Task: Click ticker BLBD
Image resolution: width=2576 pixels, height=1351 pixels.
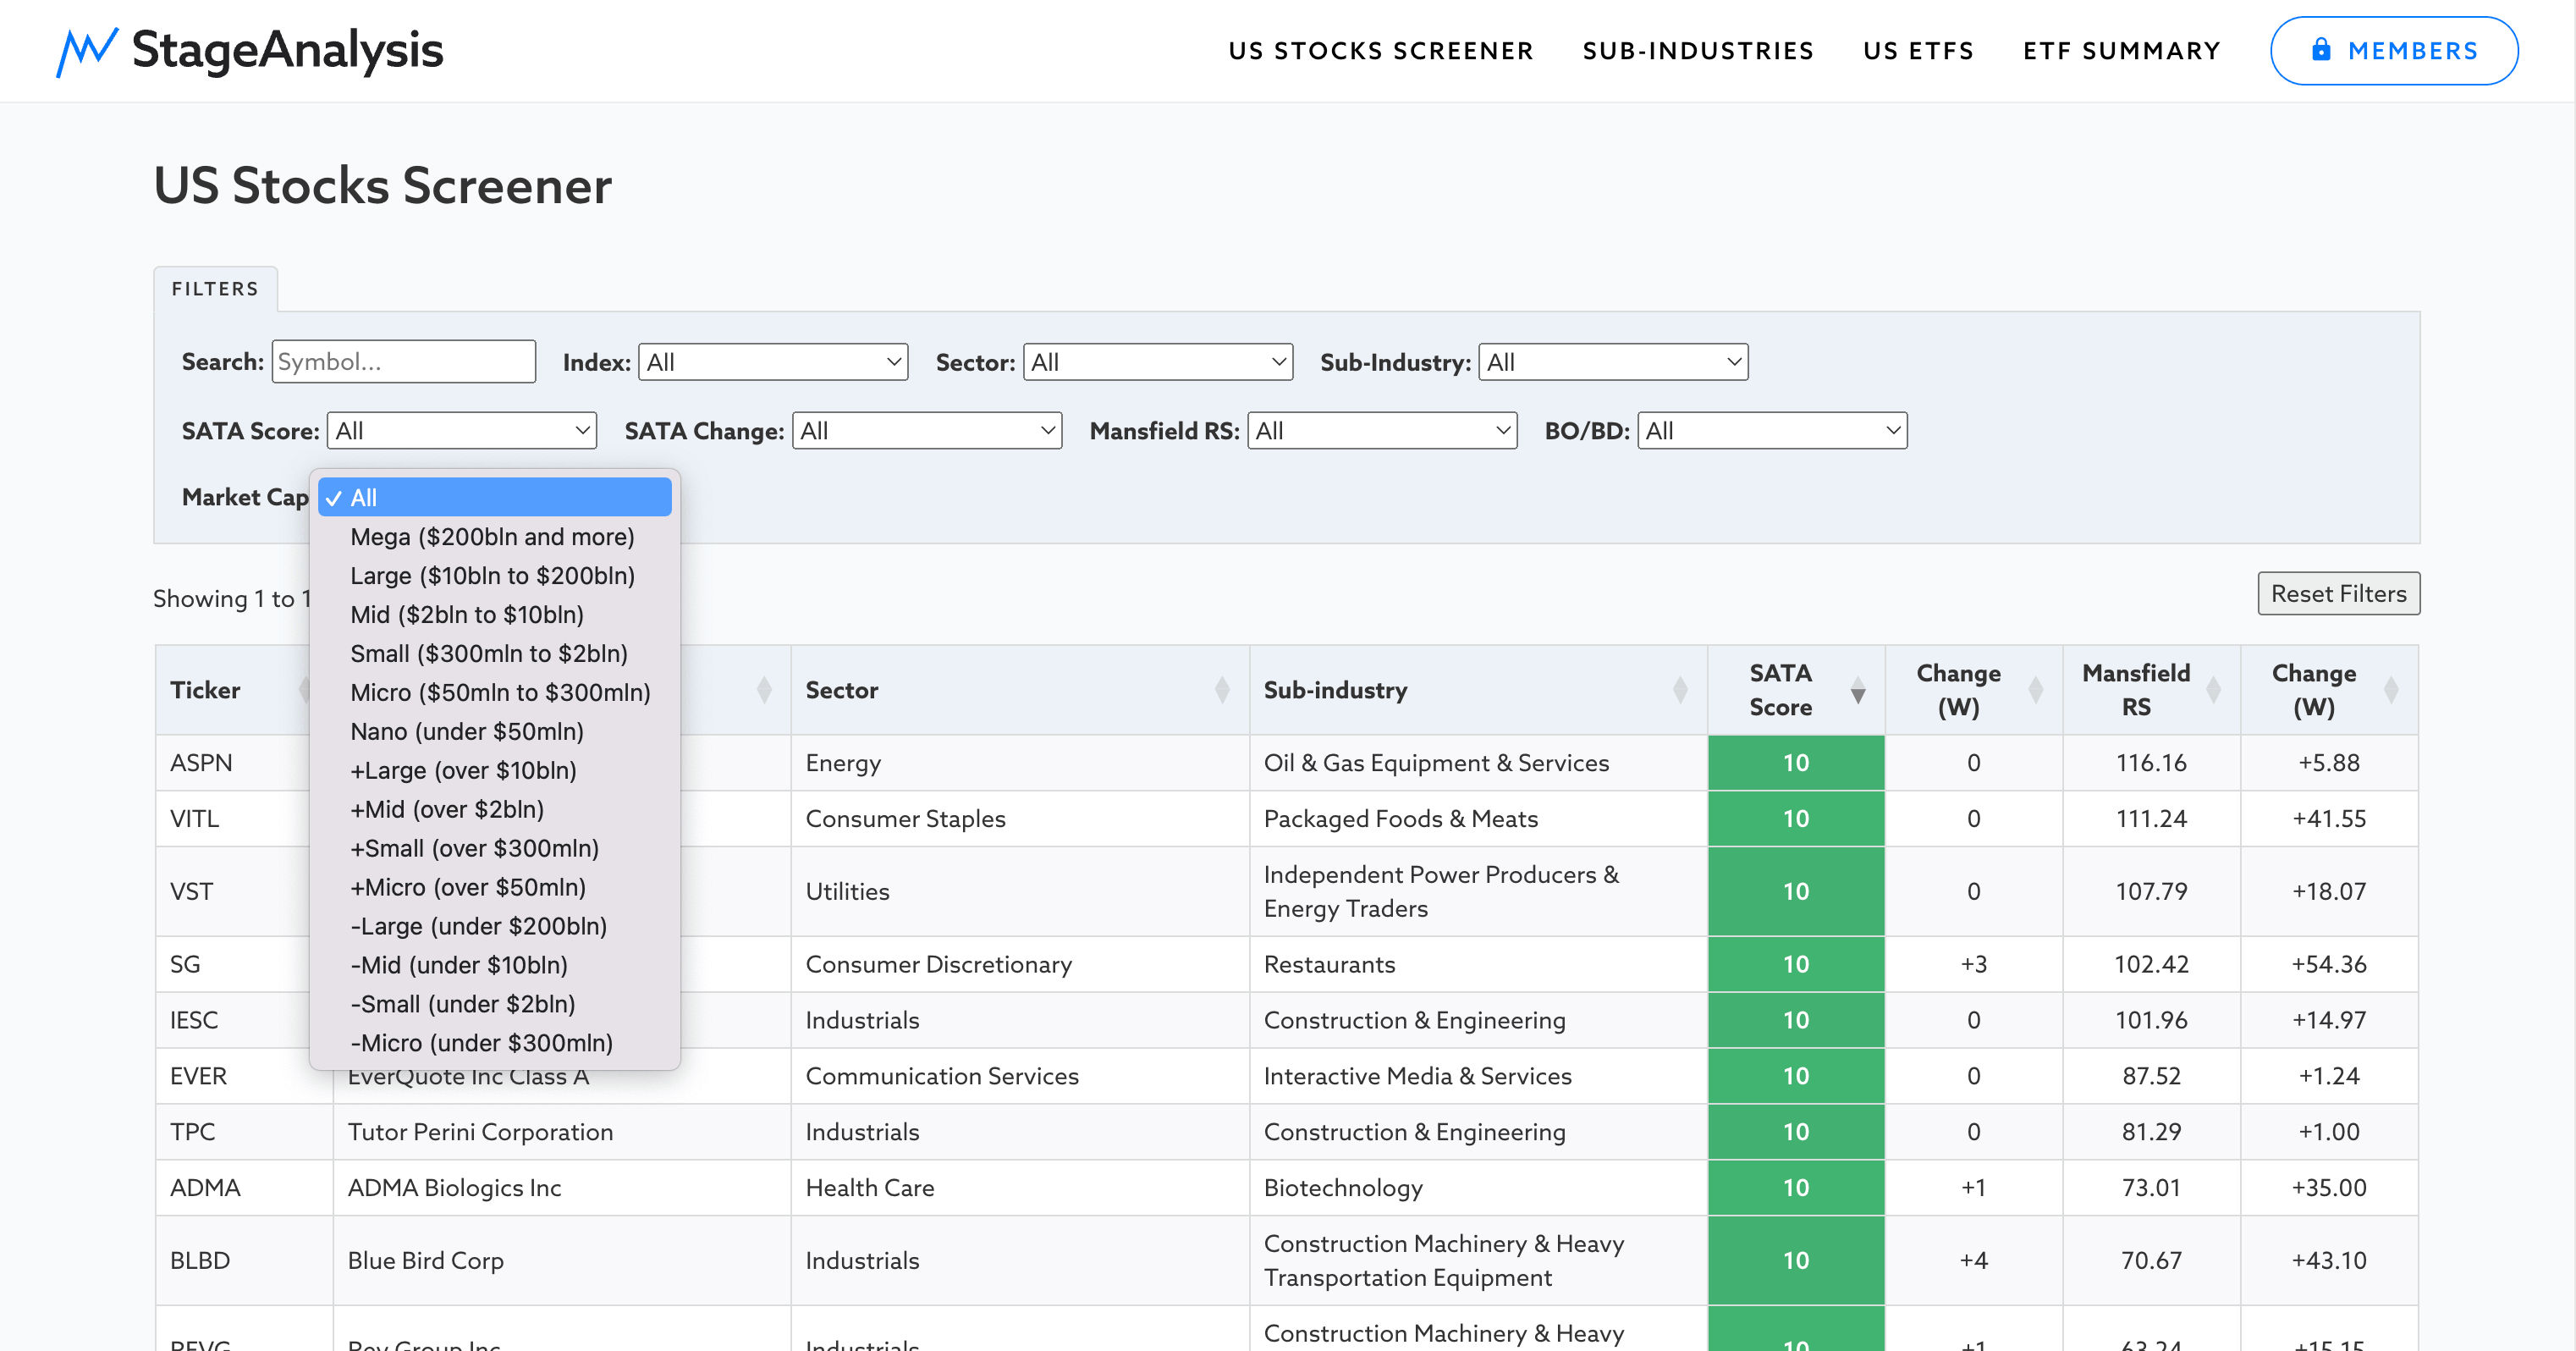Action: pyautogui.click(x=200, y=1262)
